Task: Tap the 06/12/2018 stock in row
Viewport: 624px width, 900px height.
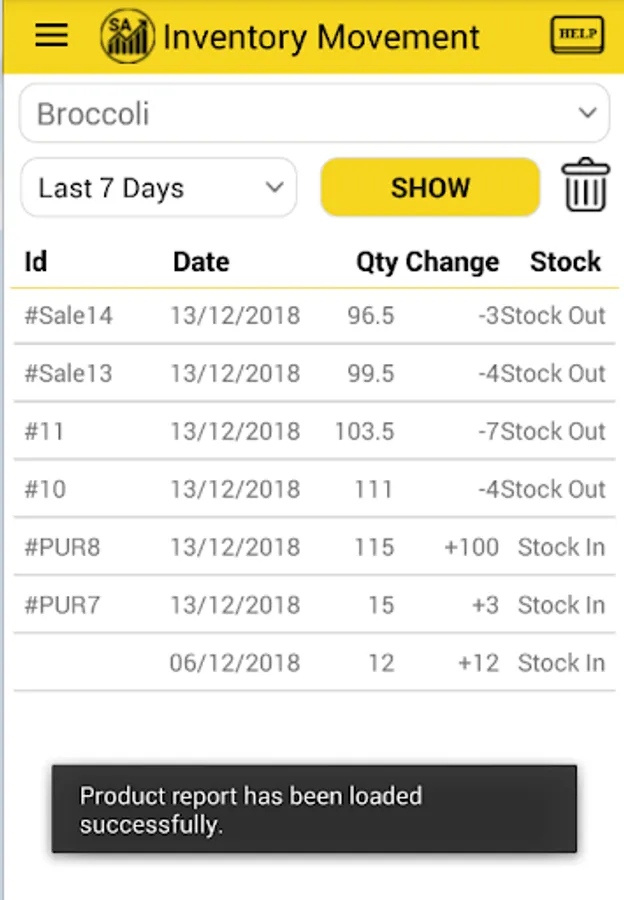Action: [x=314, y=663]
